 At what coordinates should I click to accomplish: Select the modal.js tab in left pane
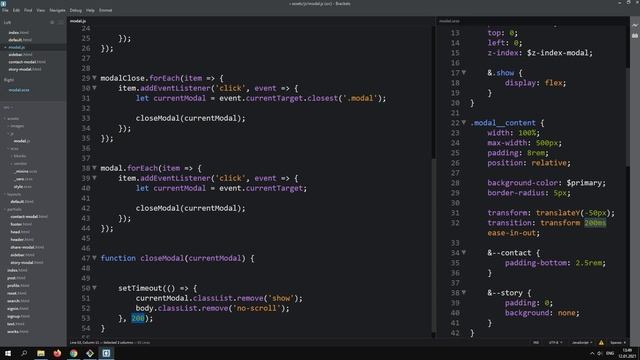[x=78, y=21]
